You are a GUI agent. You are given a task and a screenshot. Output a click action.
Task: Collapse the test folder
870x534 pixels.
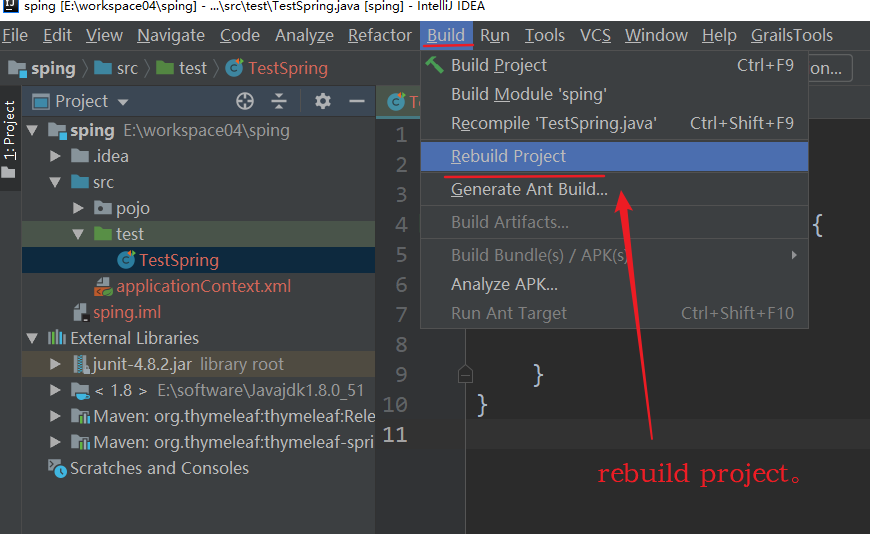(x=78, y=234)
